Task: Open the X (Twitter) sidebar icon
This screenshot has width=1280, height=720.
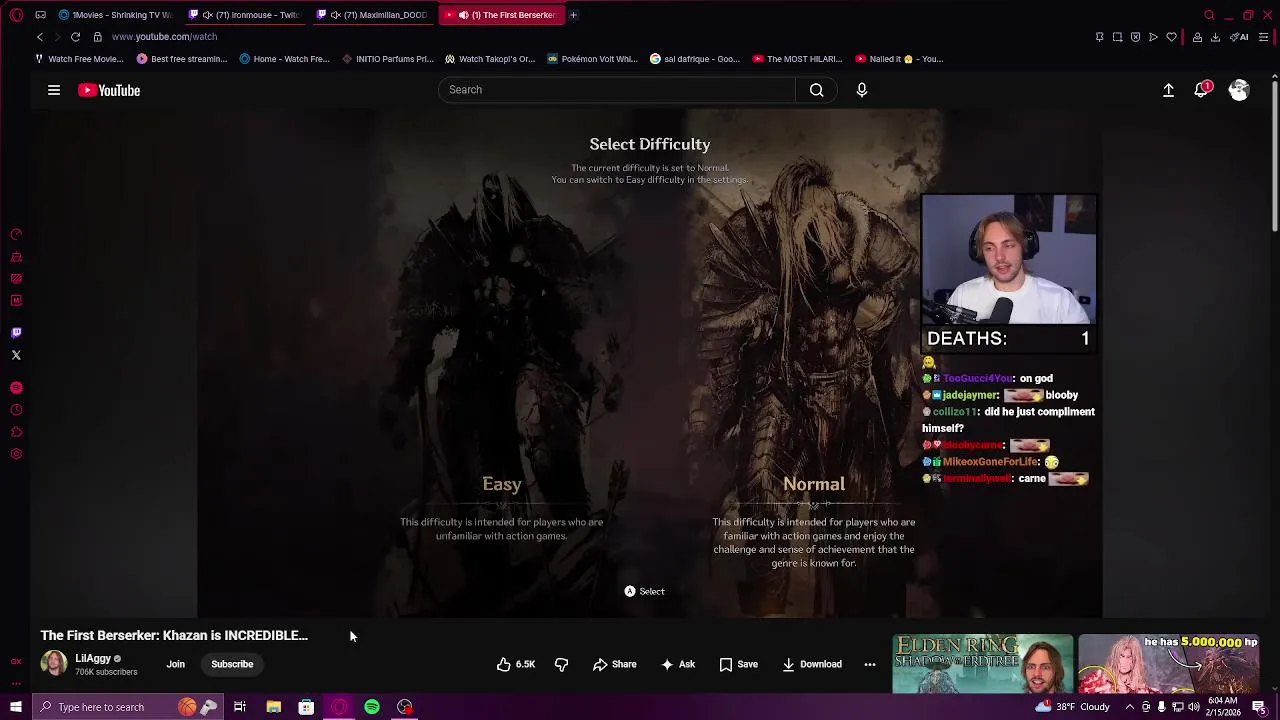Action: tap(16, 355)
